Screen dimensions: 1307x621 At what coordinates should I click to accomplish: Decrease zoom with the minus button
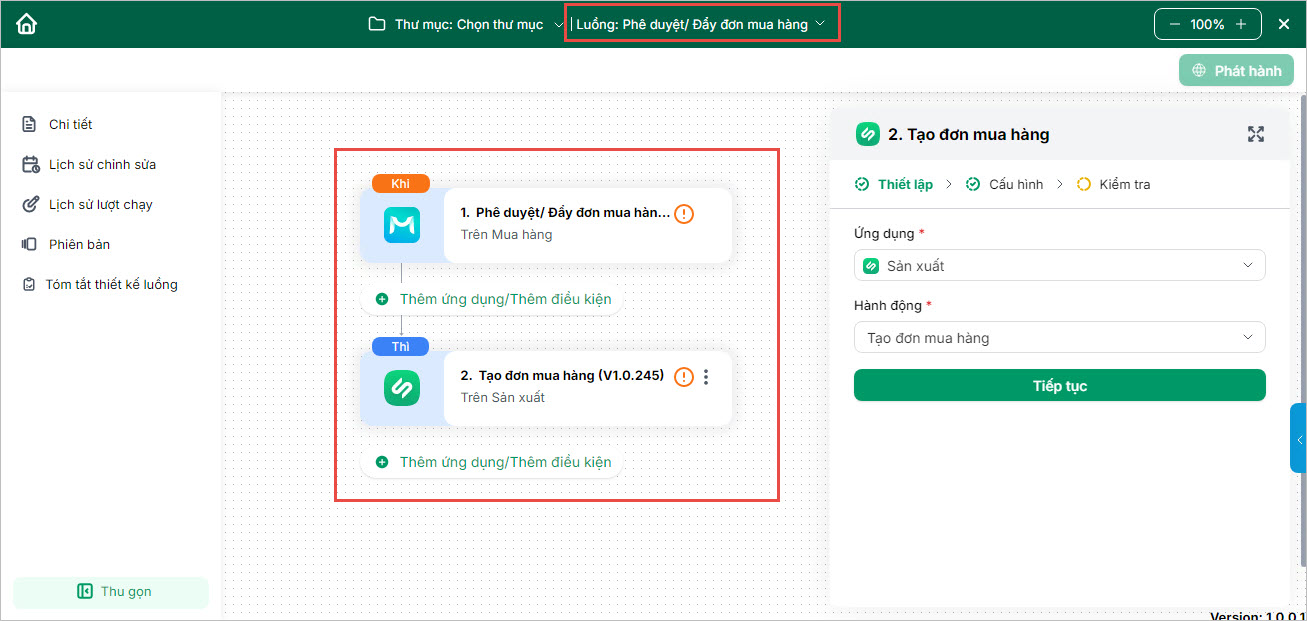(1174, 24)
